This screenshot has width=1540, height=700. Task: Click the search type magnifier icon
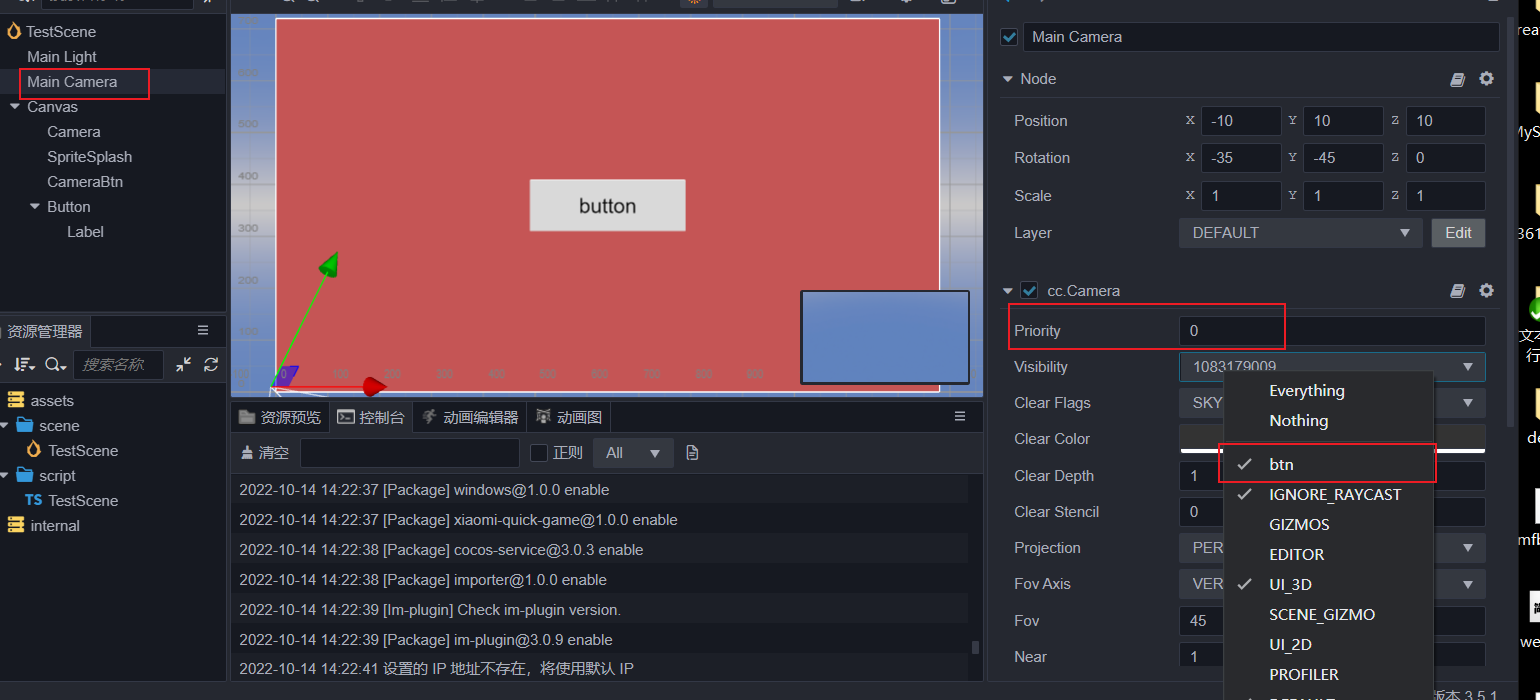pos(56,365)
